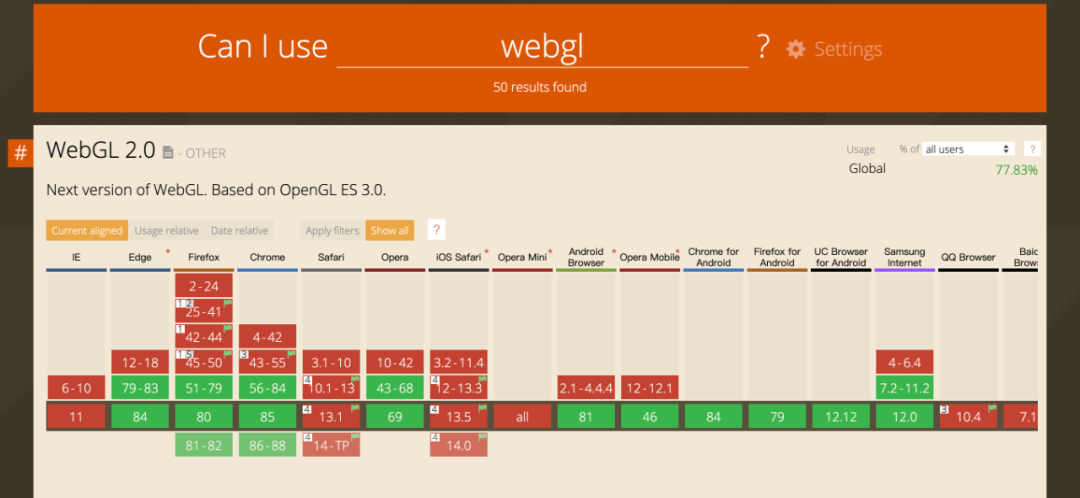Image resolution: width=1080 pixels, height=498 pixels.
Task: Click the Opera Mobile column header
Action: (650, 258)
